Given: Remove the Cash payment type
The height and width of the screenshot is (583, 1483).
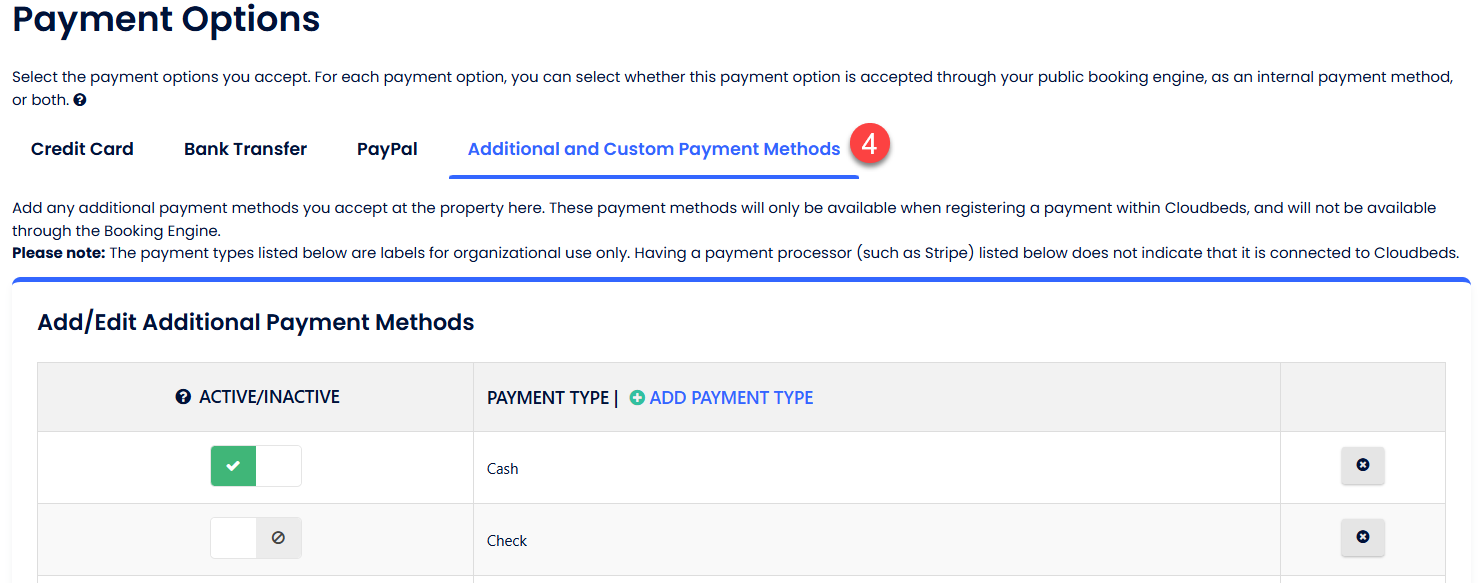Looking at the screenshot, I should pos(1362,466).
